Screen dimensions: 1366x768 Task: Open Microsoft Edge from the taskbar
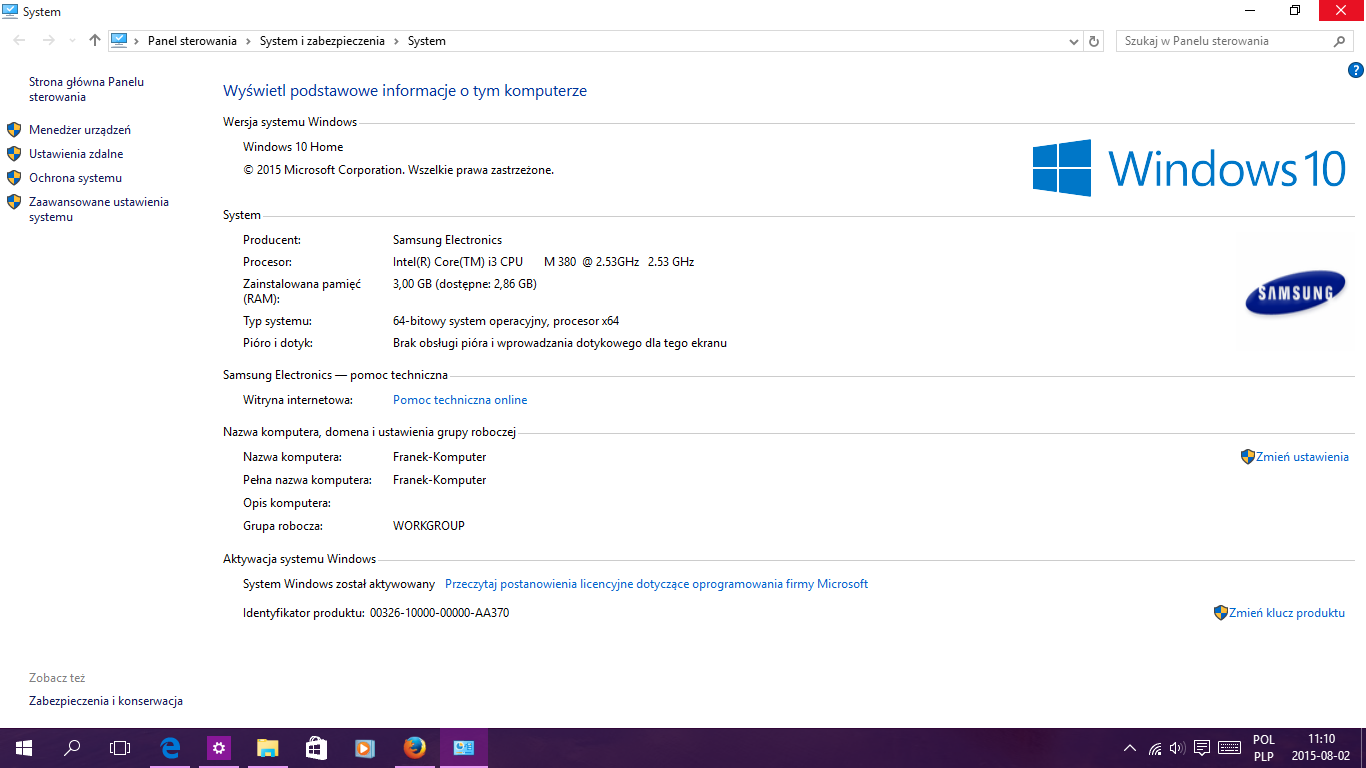170,748
